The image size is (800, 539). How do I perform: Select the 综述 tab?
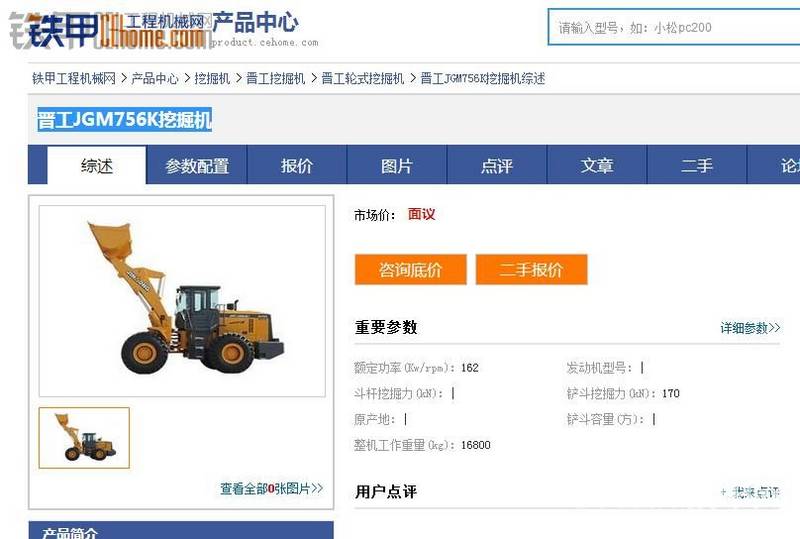[x=96, y=165]
